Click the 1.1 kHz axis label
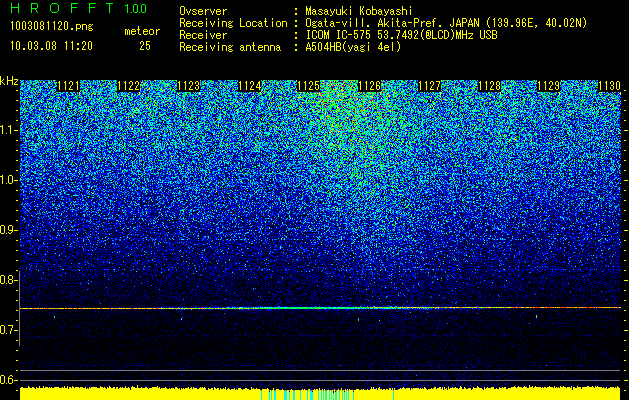 [8, 130]
